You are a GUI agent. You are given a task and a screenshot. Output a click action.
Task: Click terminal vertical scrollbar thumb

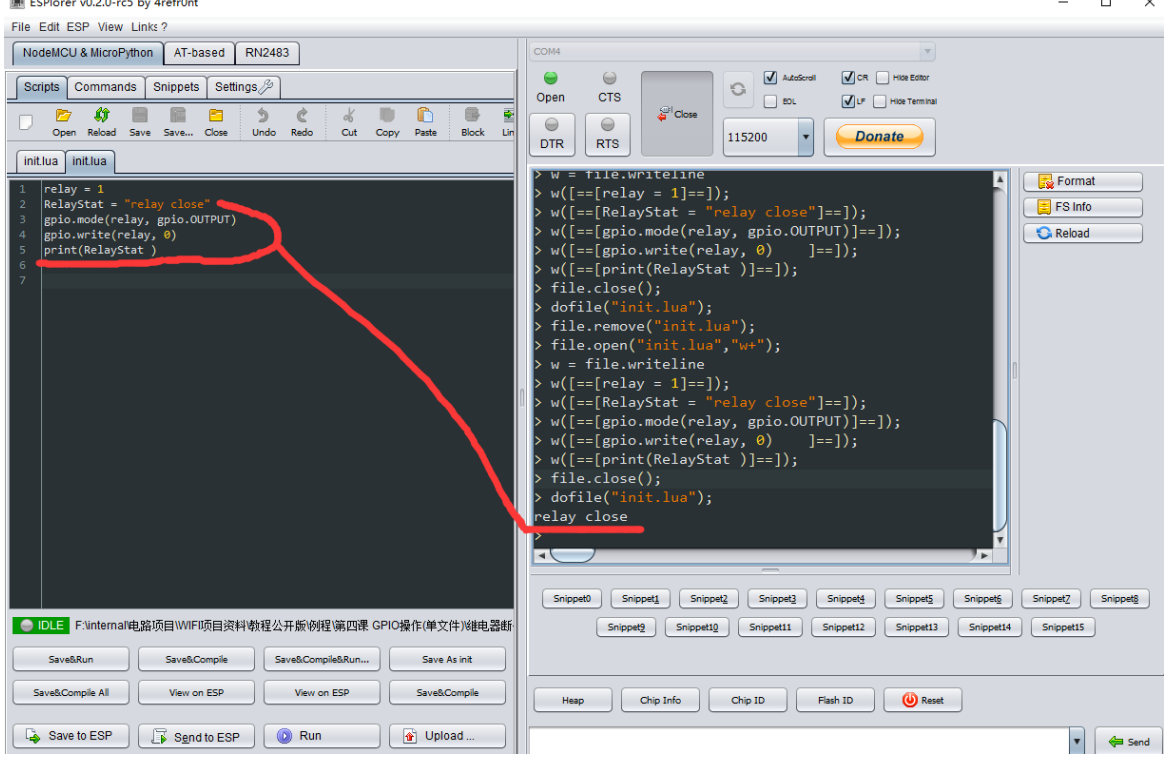click(1000, 476)
